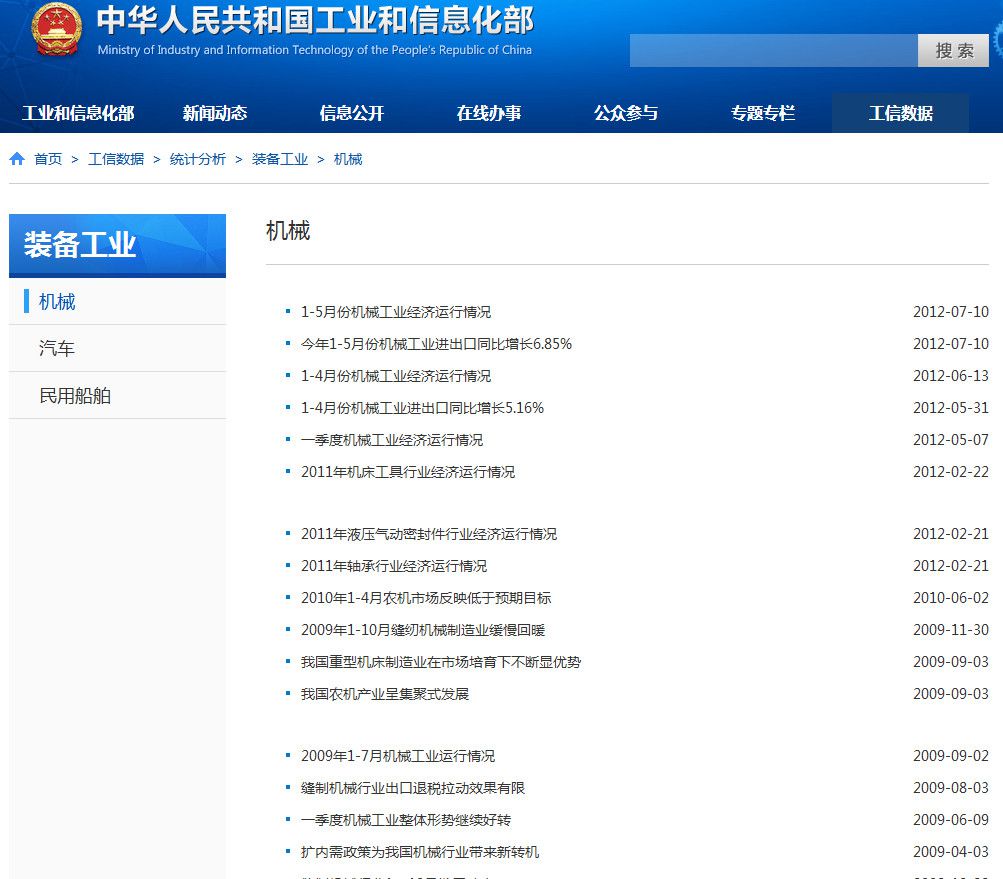Click the 搜索 search button
Screen dimensions: 1003x879
pos(953,51)
